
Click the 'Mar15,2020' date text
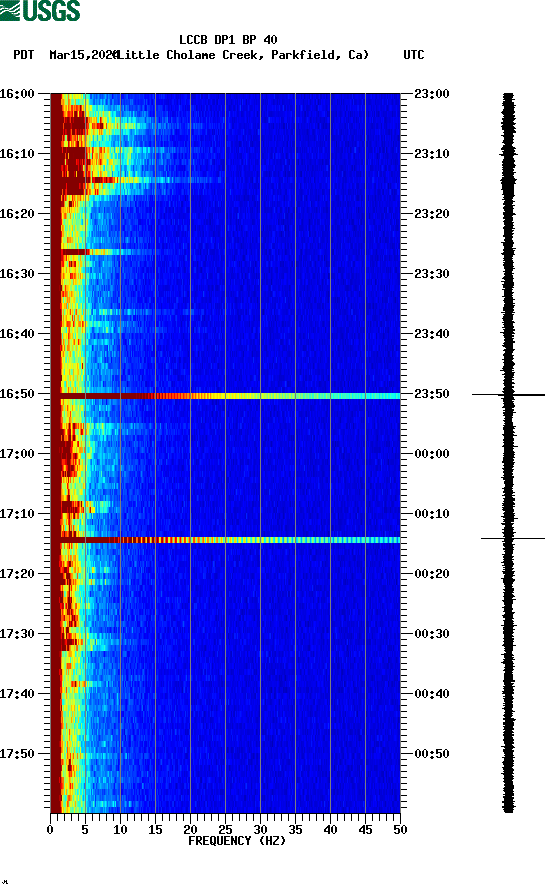click(83, 55)
